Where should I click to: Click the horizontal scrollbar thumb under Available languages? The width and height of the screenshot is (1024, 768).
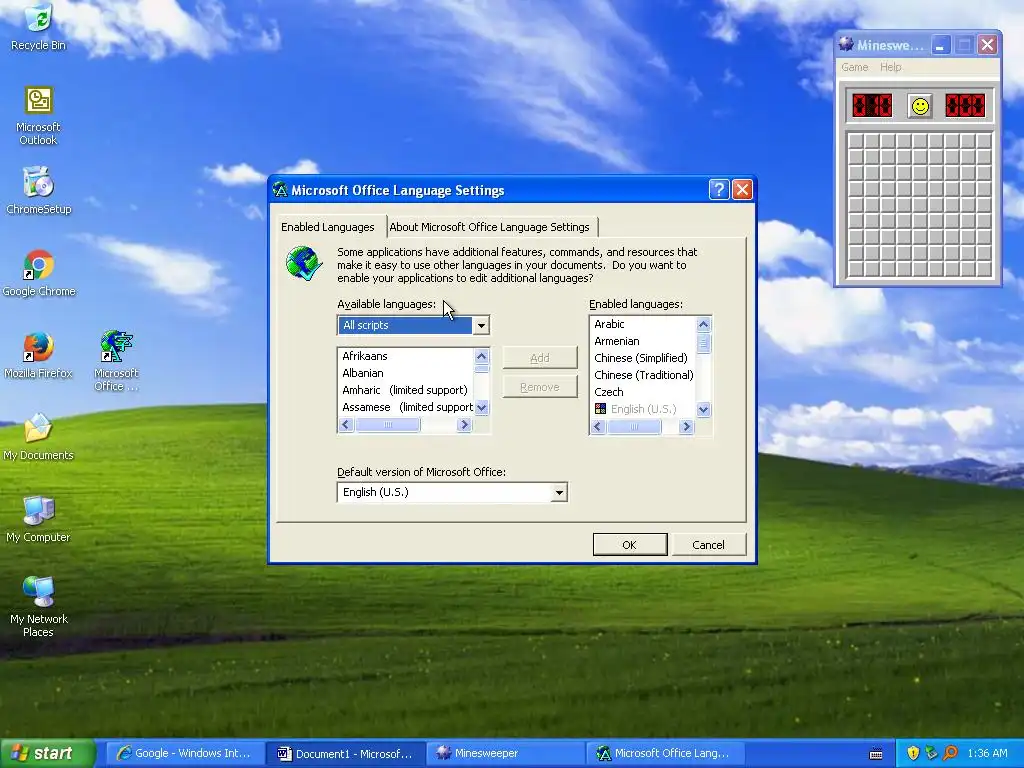pyautogui.click(x=387, y=424)
